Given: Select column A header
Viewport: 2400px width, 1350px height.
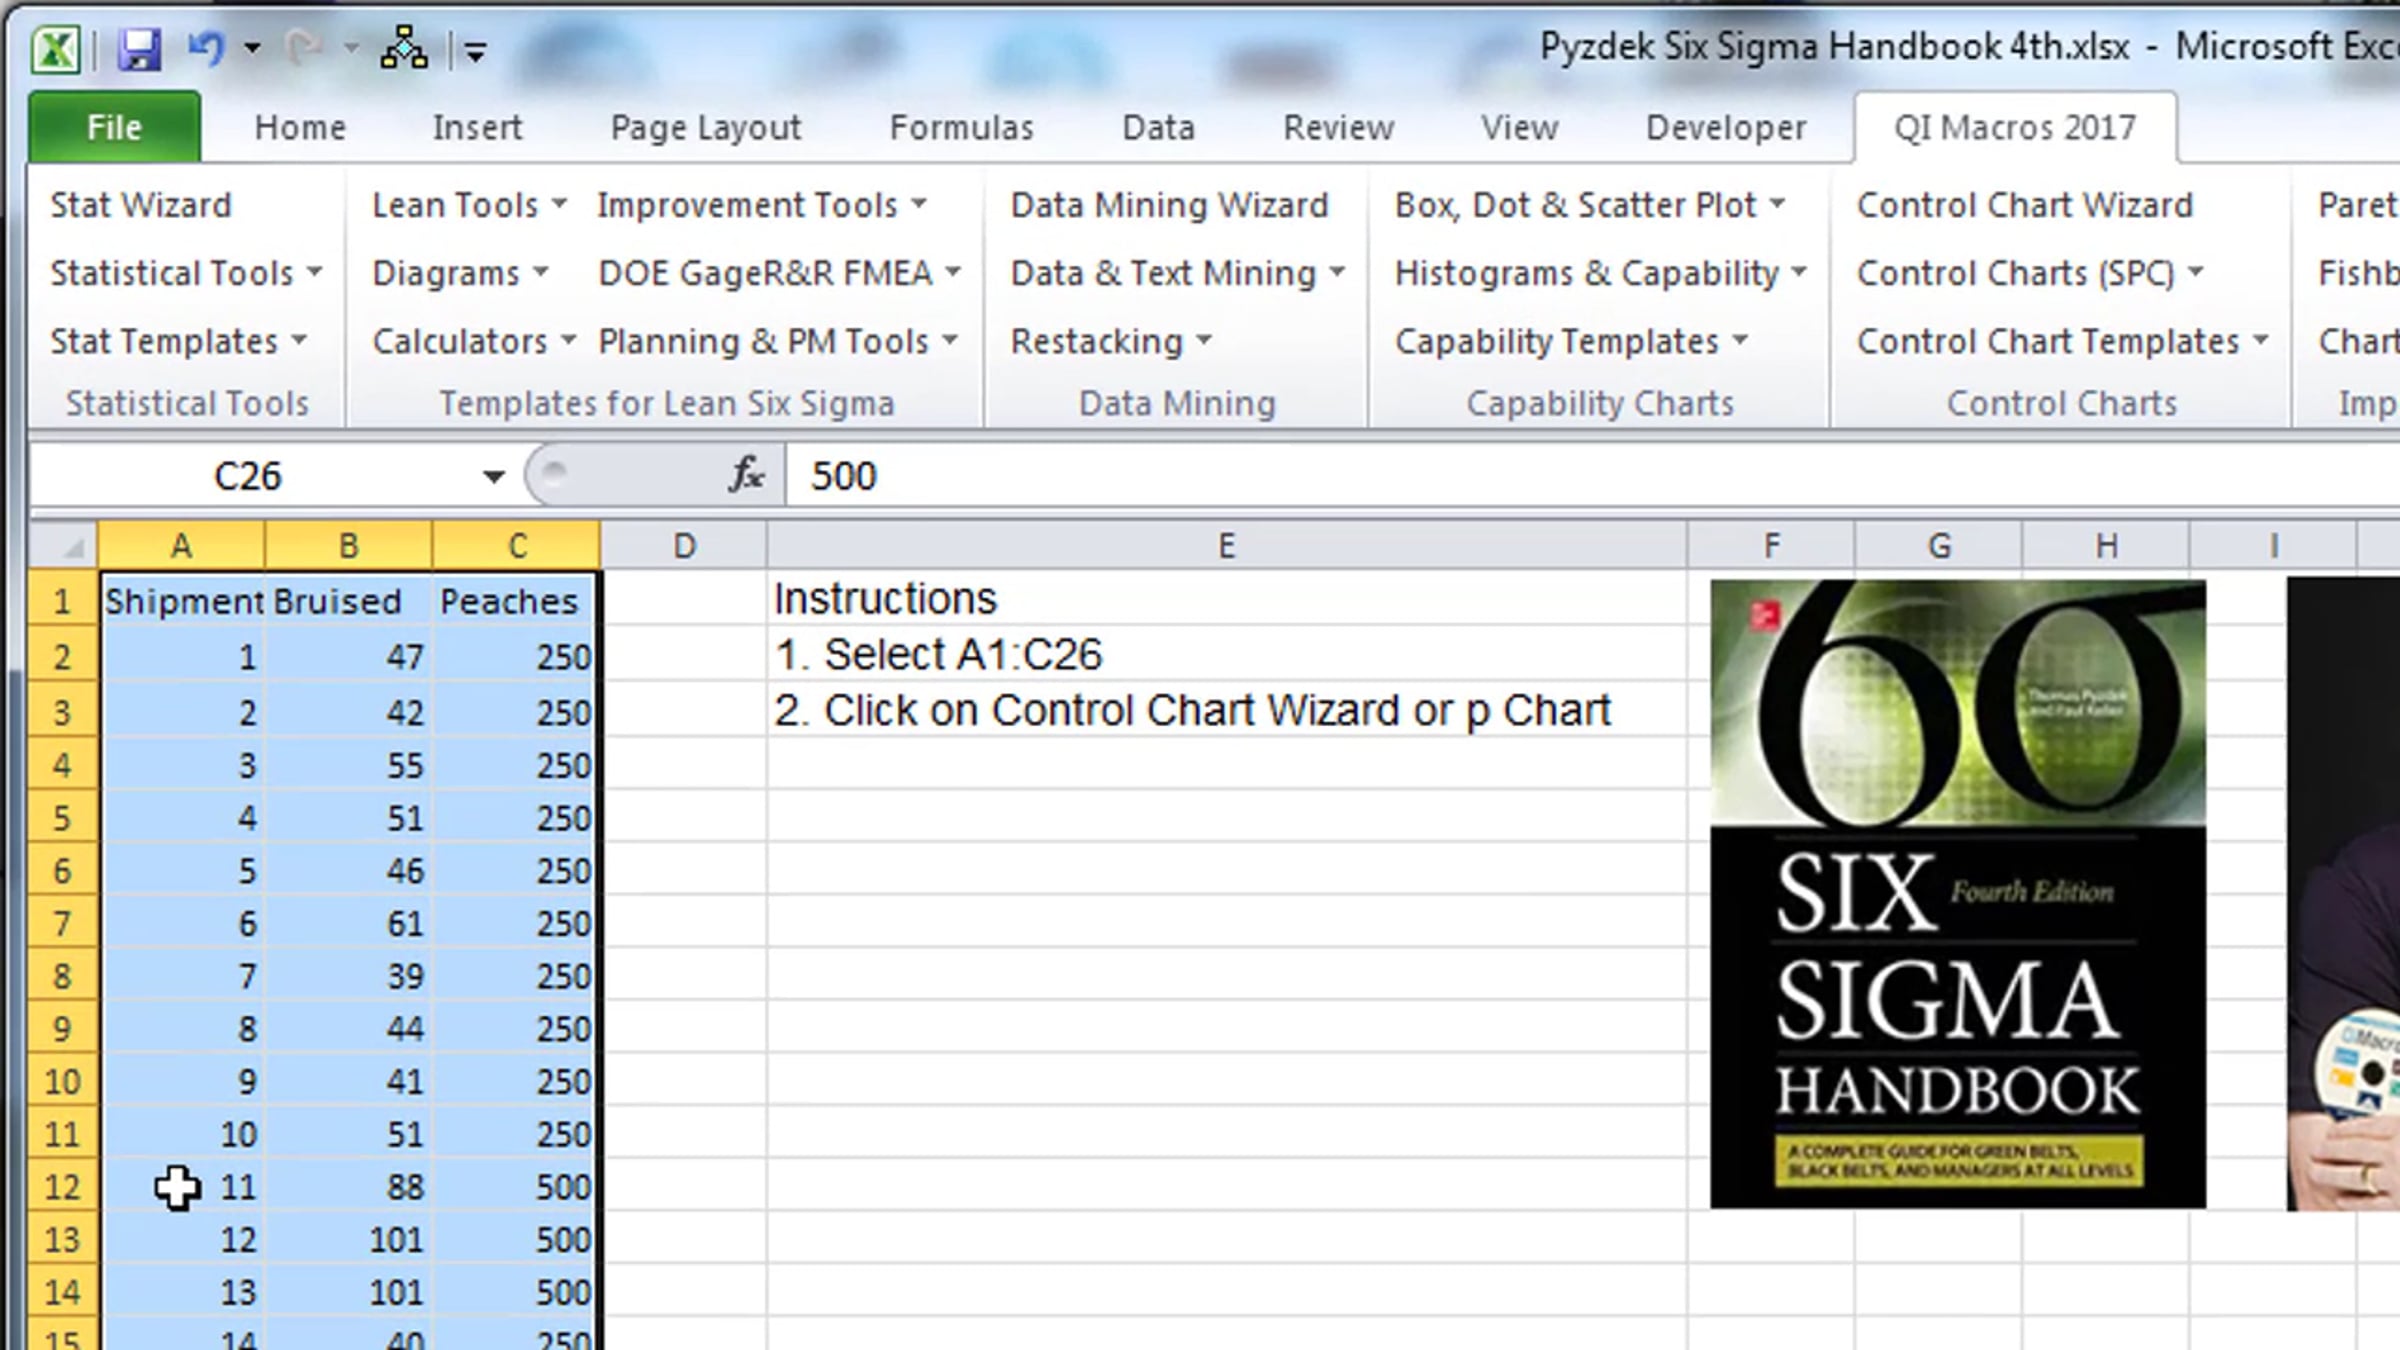Looking at the screenshot, I should pos(181,546).
